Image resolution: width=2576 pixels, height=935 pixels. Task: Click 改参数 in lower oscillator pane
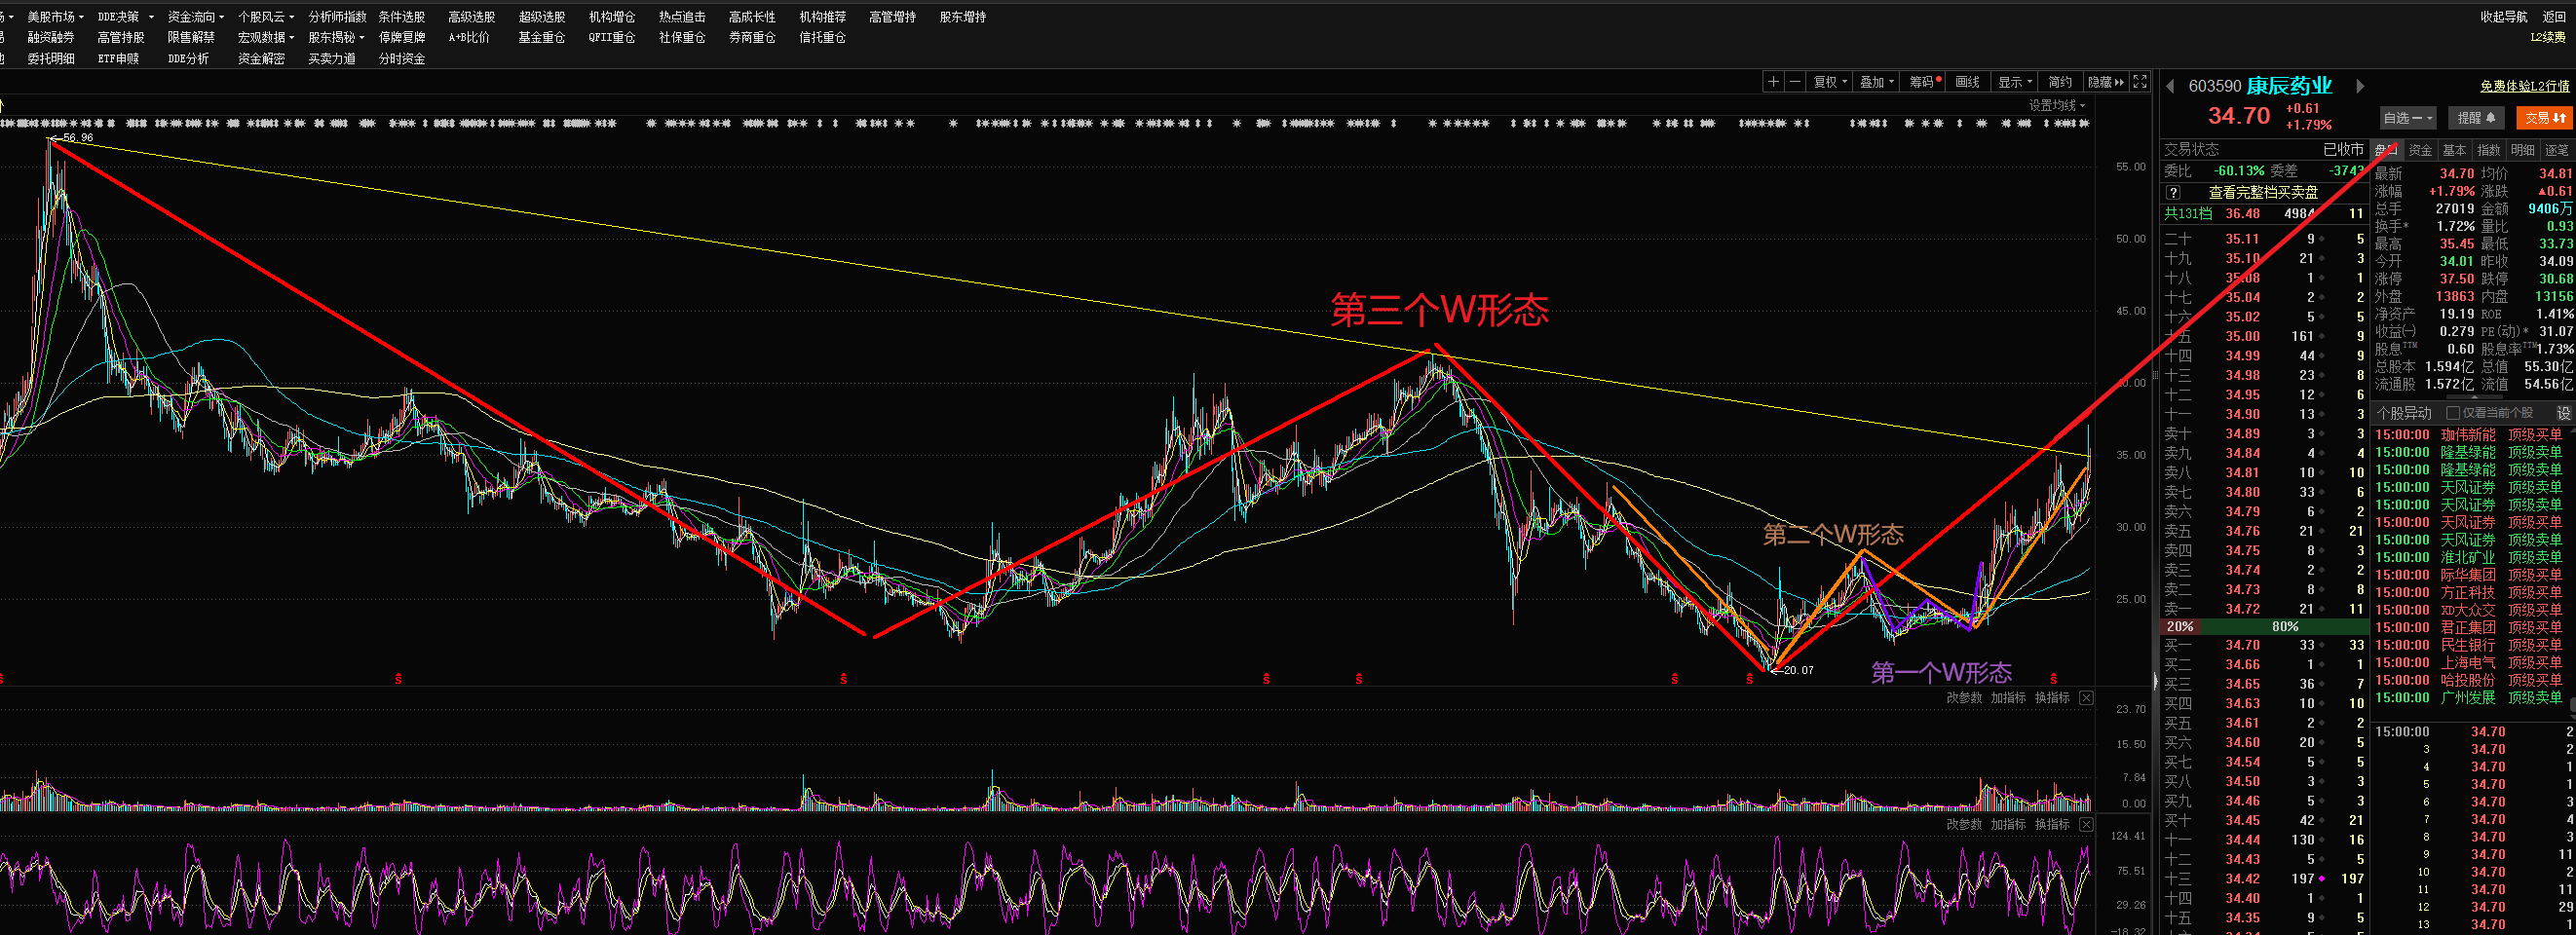click(x=1964, y=825)
